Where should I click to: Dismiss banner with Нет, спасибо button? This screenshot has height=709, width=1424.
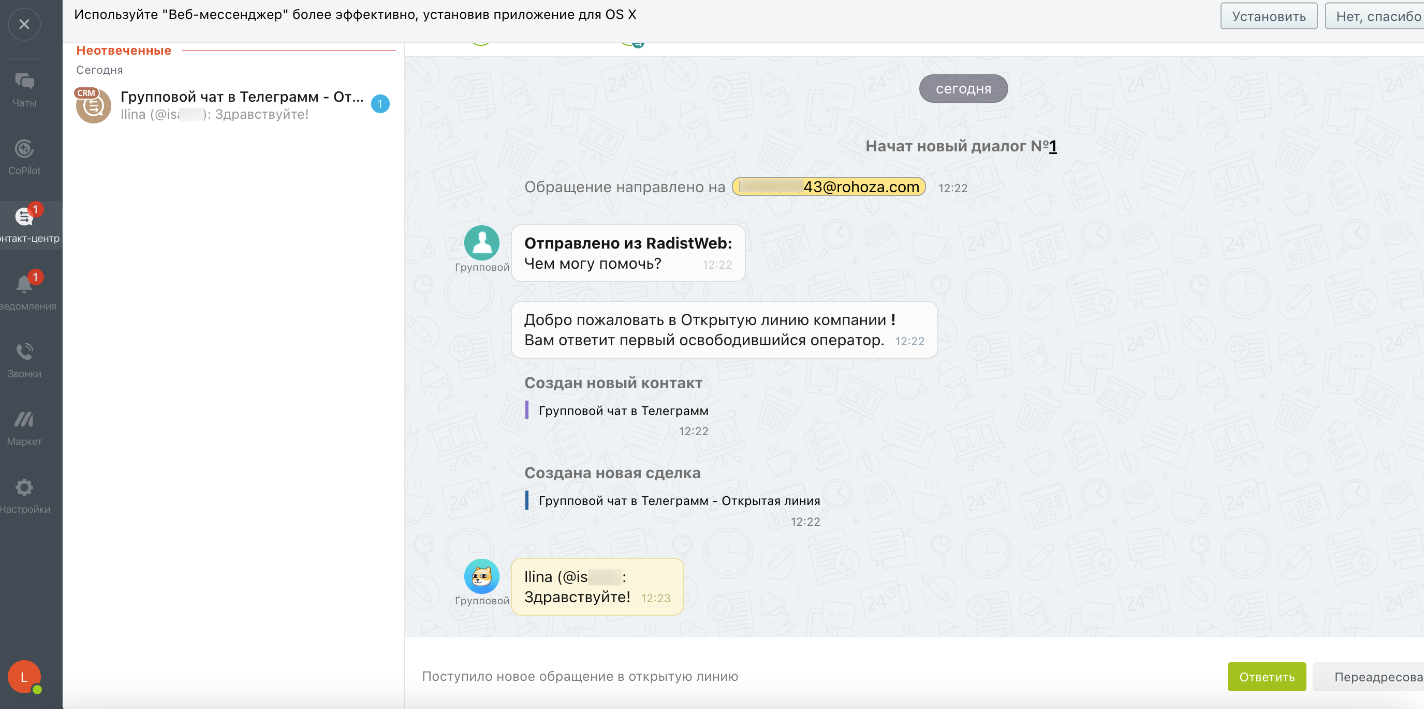(1377, 16)
